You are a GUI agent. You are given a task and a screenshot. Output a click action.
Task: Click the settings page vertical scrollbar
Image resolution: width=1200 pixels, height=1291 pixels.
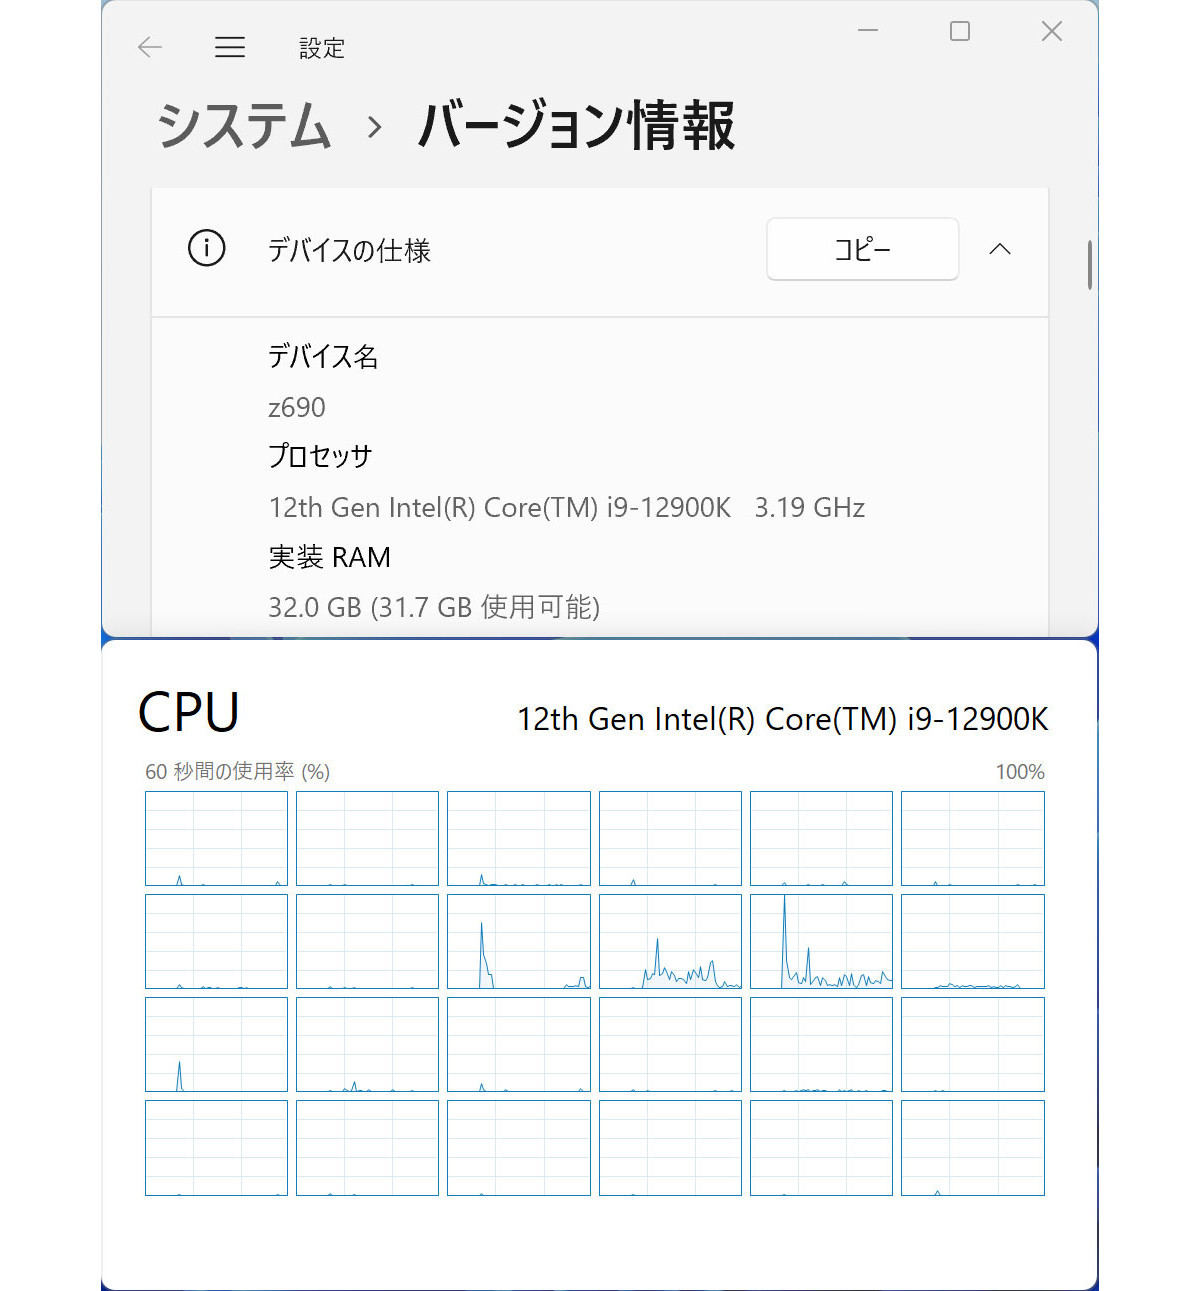click(1089, 265)
